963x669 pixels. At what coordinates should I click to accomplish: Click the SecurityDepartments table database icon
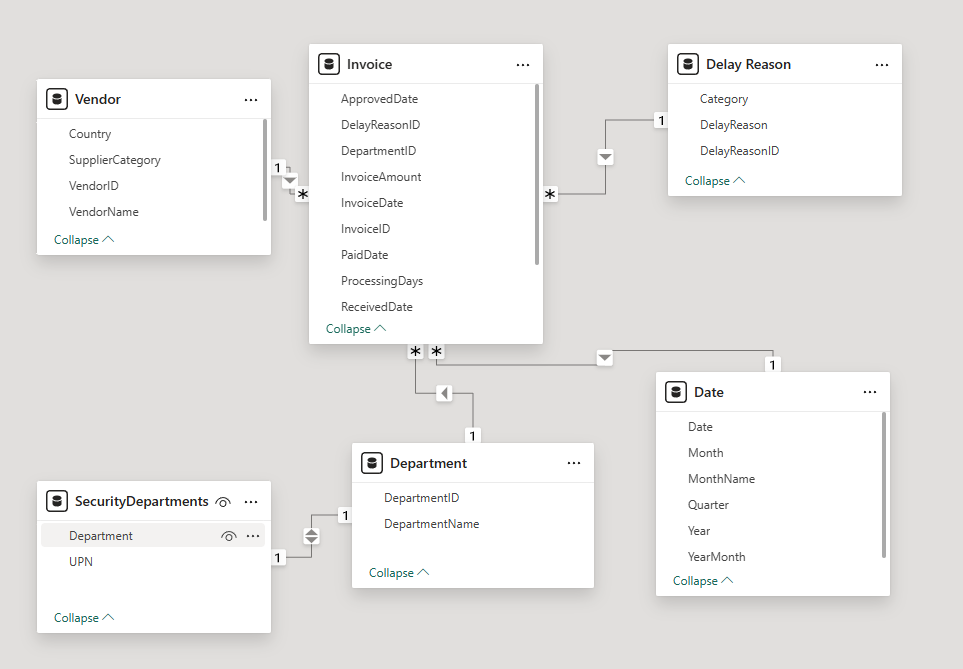tap(57, 501)
